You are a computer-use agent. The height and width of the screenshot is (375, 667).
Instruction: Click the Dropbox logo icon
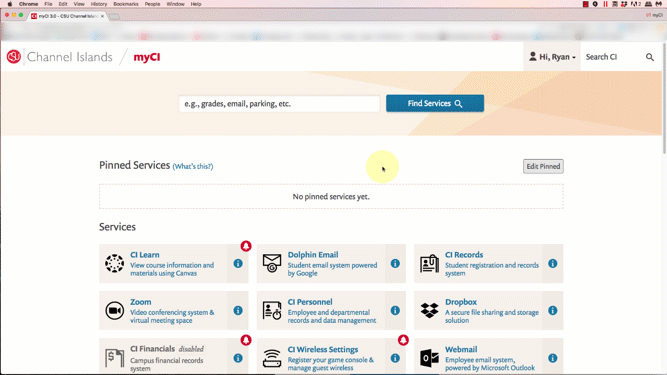[x=429, y=310]
